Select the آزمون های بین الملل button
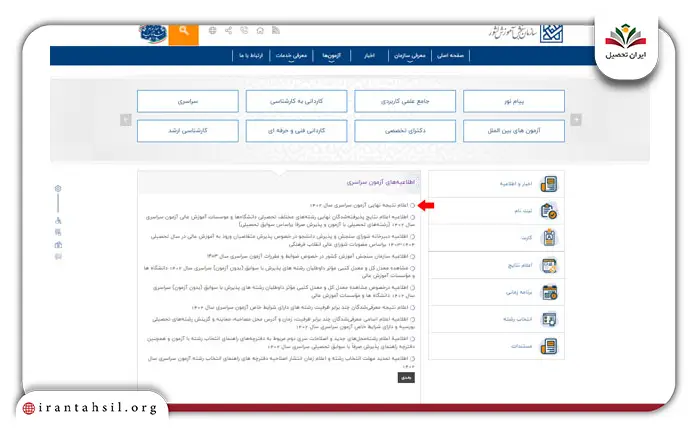Screen dimensions: 700x430 tap(514, 131)
